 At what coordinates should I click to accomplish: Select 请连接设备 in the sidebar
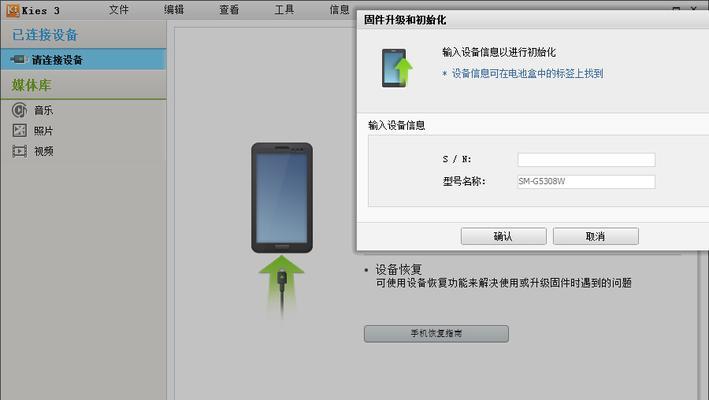click(x=84, y=60)
